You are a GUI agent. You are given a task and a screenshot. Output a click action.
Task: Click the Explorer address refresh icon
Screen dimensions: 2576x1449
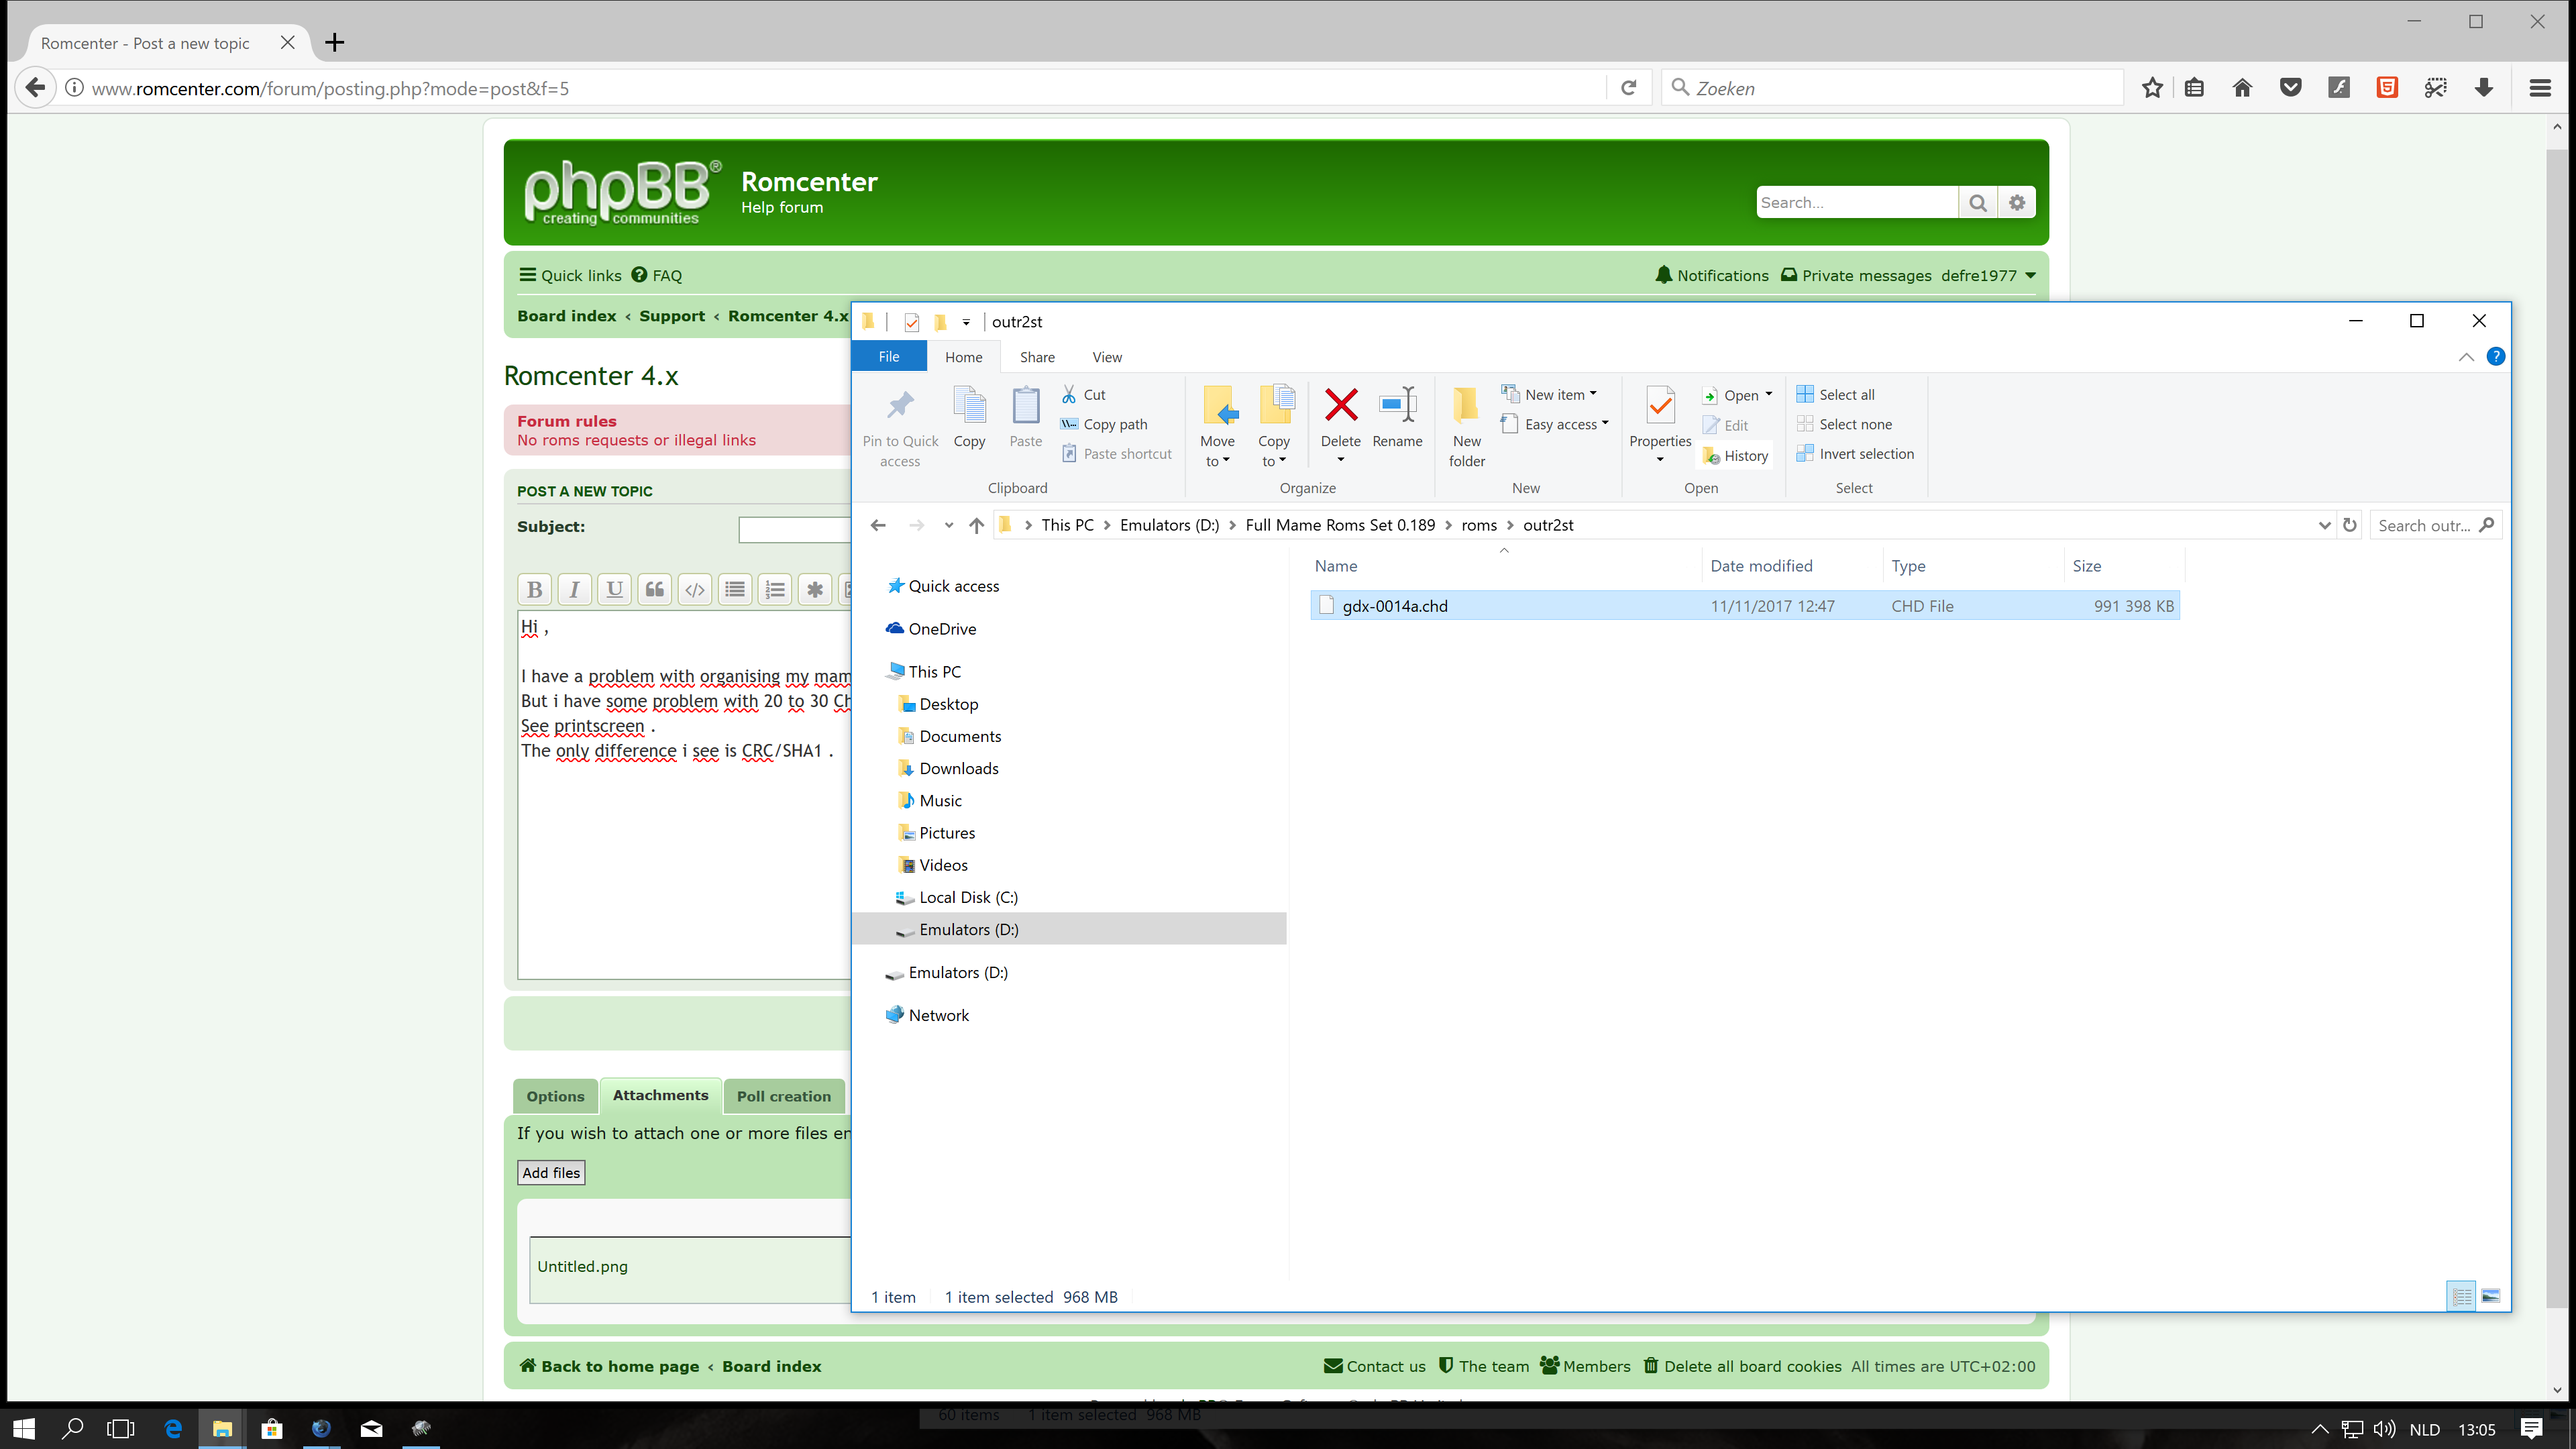pyautogui.click(x=2350, y=525)
